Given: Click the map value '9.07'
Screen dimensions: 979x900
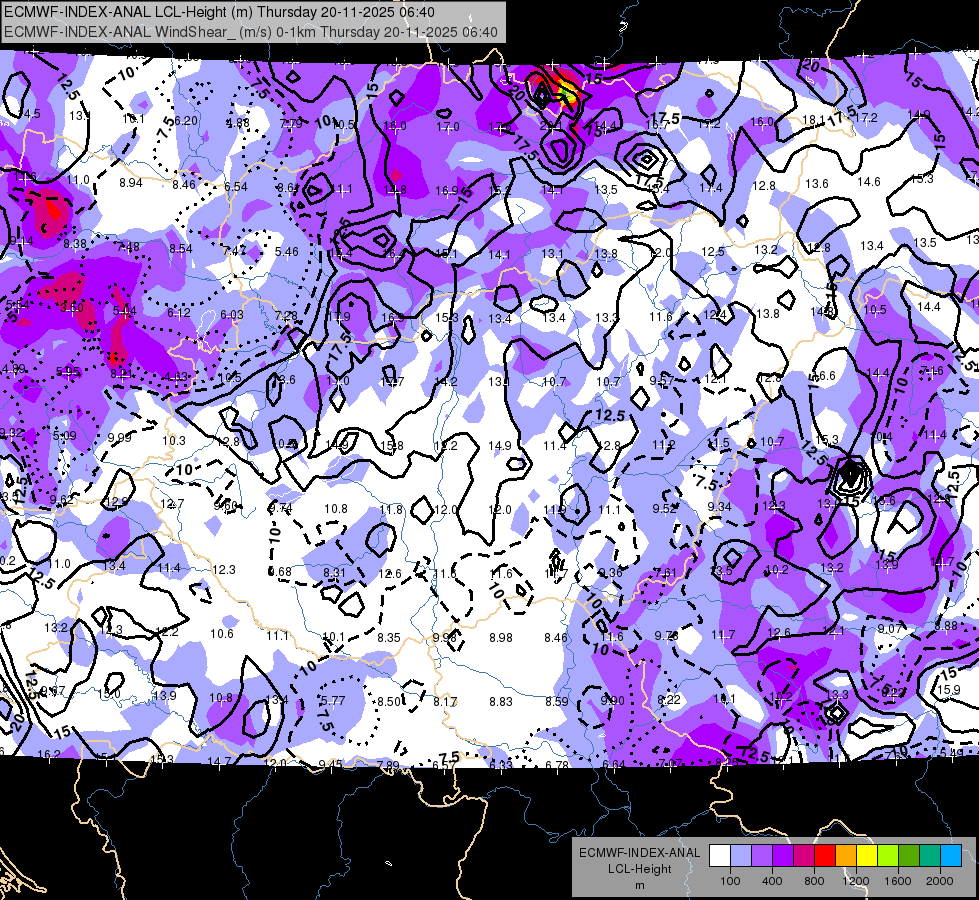Looking at the screenshot, I should [x=889, y=628].
